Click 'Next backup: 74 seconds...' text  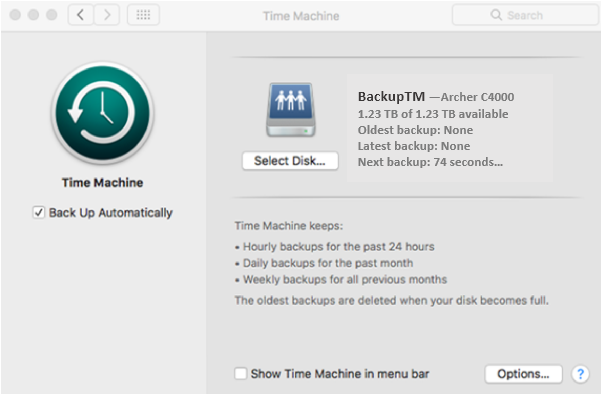[x=430, y=162]
